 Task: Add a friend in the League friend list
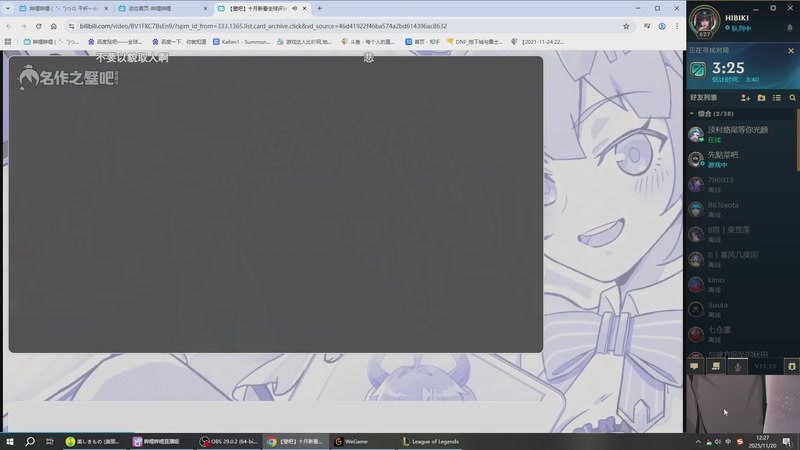[745, 97]
